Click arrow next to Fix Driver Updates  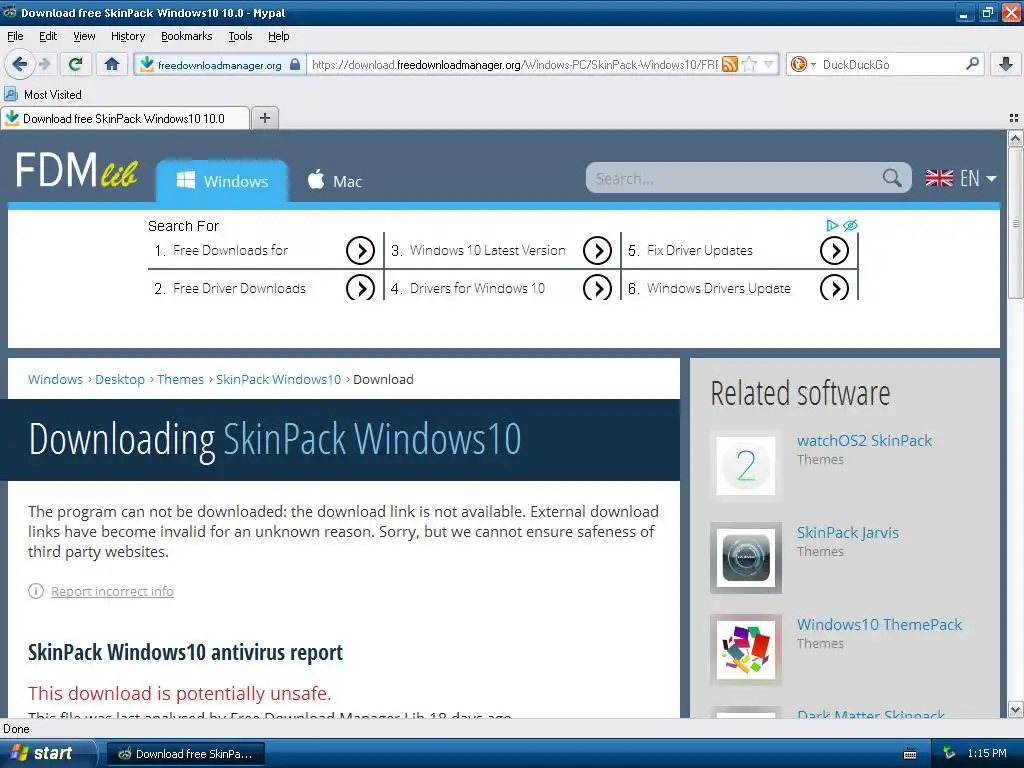click(834, 250)
